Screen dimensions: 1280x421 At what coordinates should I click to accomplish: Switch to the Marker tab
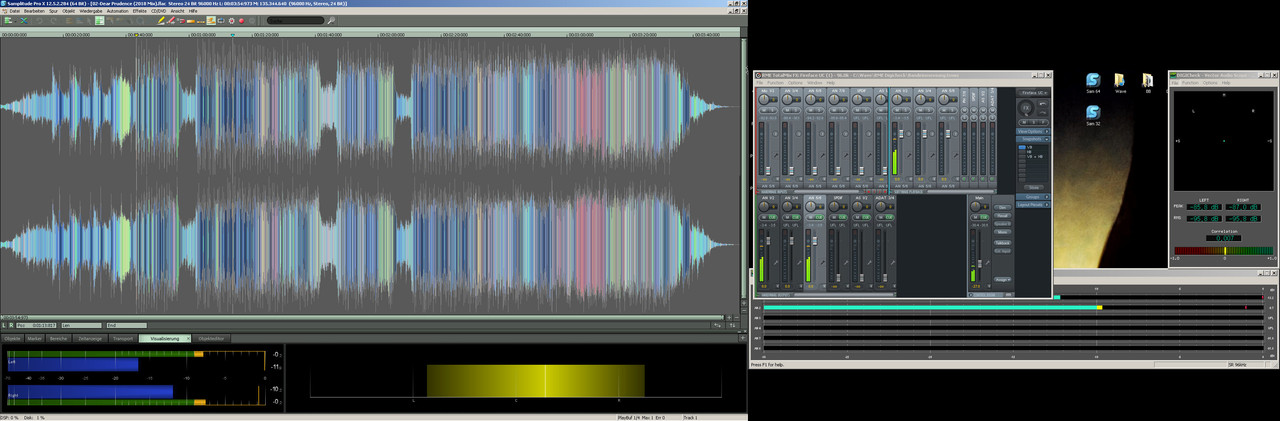tap(35, 339)
